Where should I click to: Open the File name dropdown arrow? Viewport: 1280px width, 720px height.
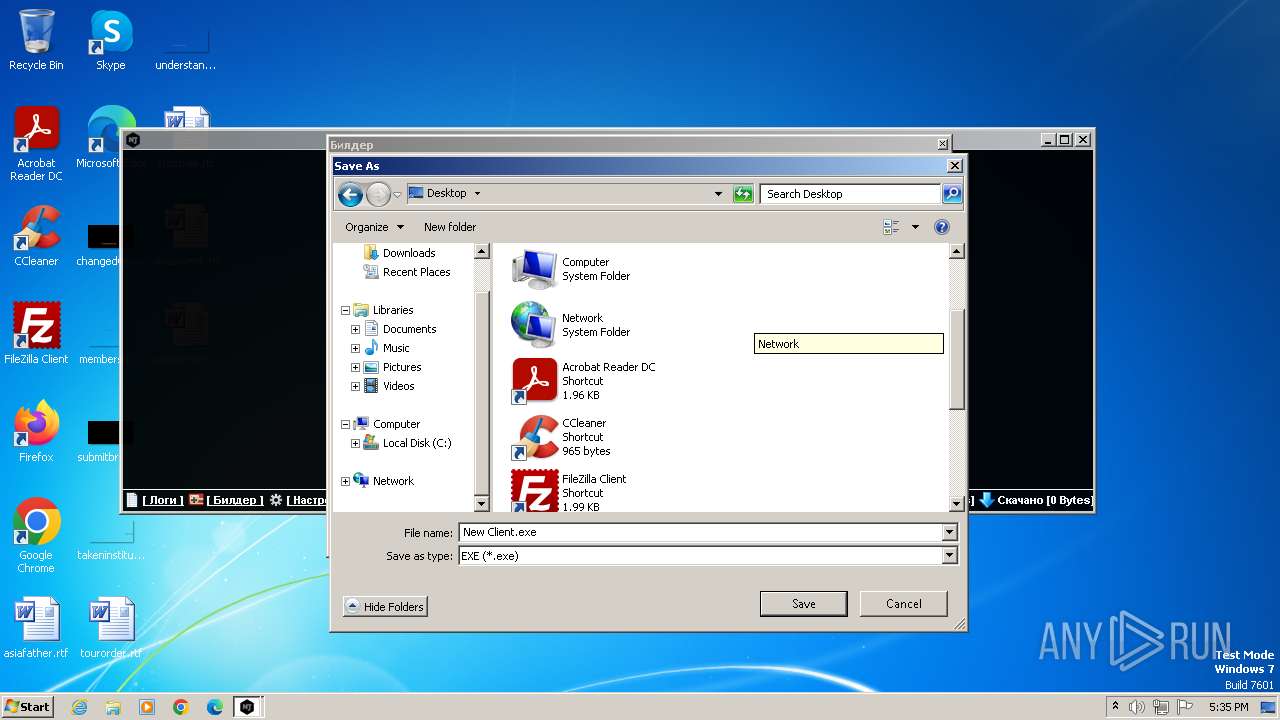pyautogui.click(x=949, y=533)
